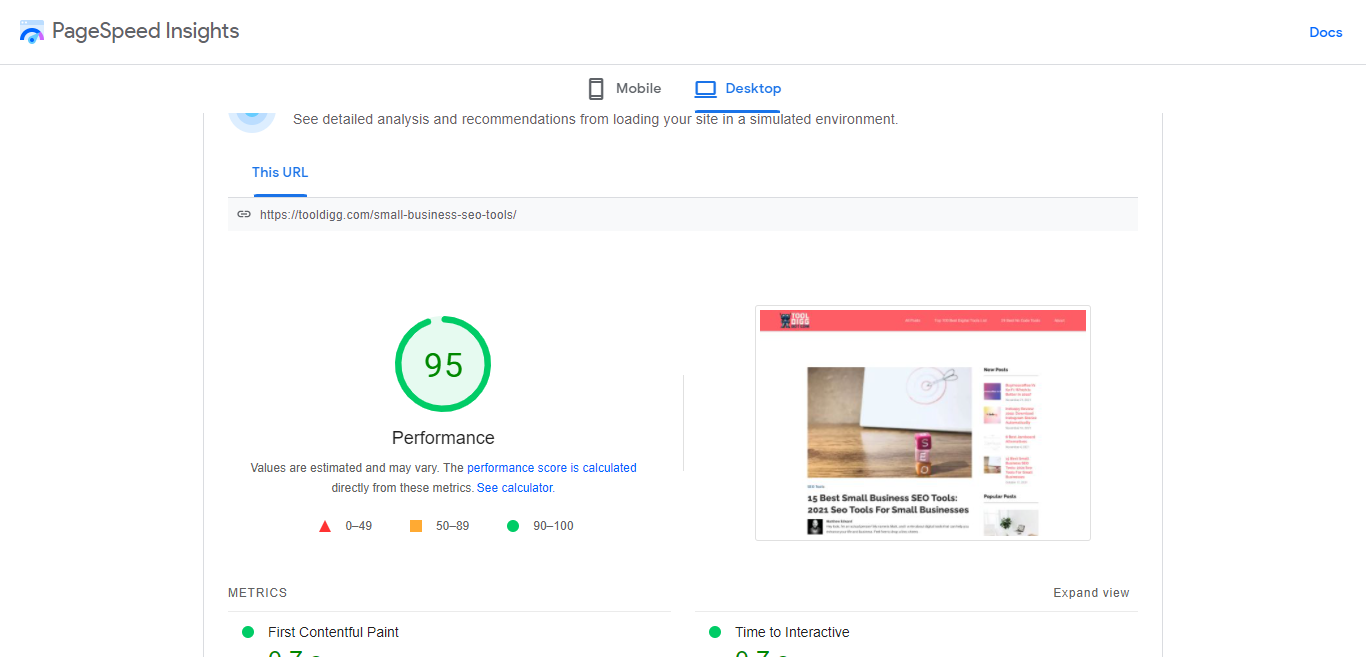This screenshot has height=657, width=1366.
Task: Click the Time to Interactive green status dot
Action: click(715, 632)
